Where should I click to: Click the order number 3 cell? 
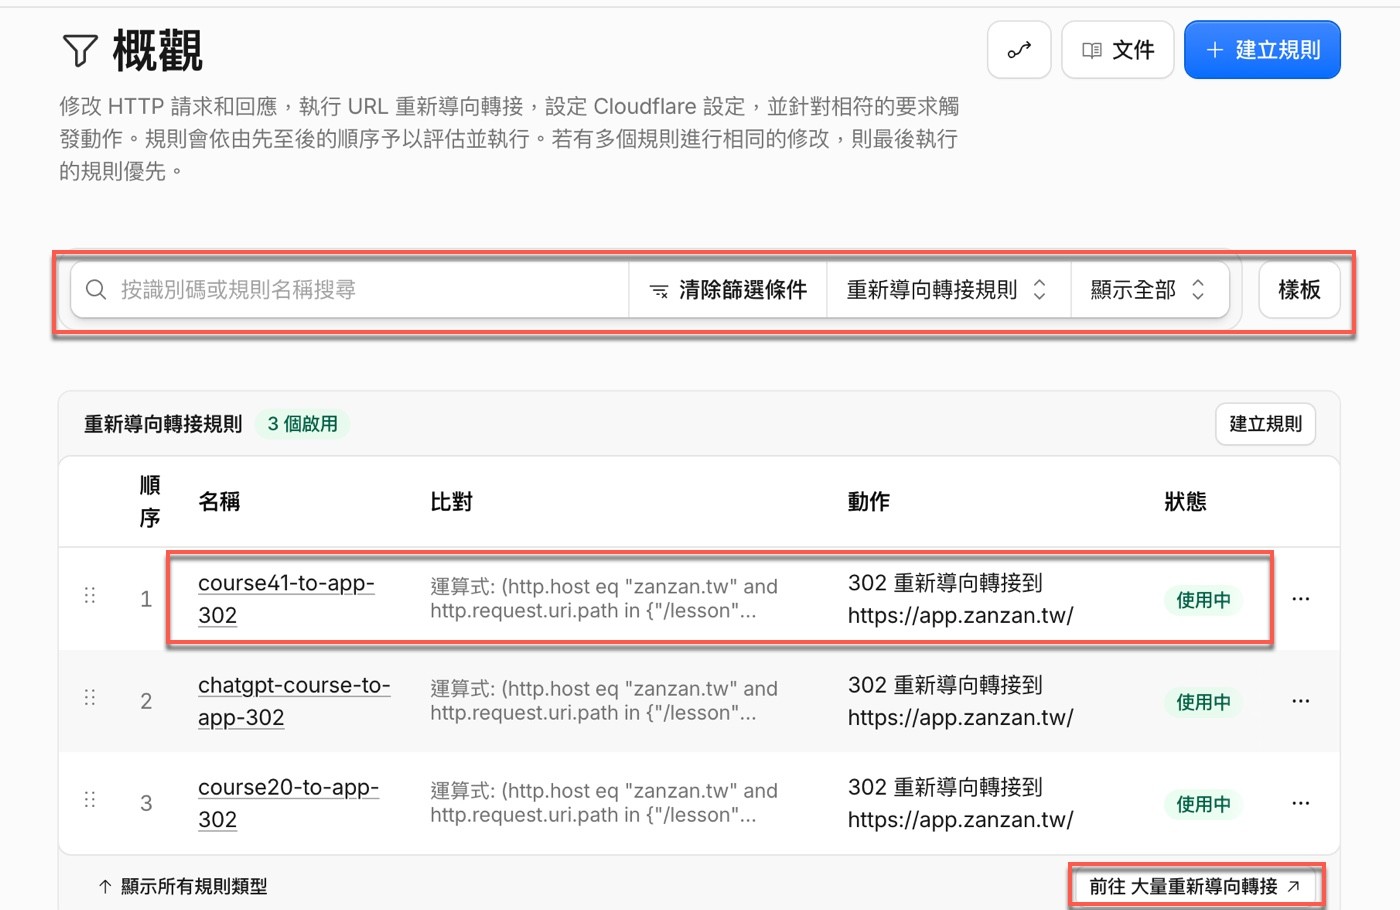[x=146, y=803]
